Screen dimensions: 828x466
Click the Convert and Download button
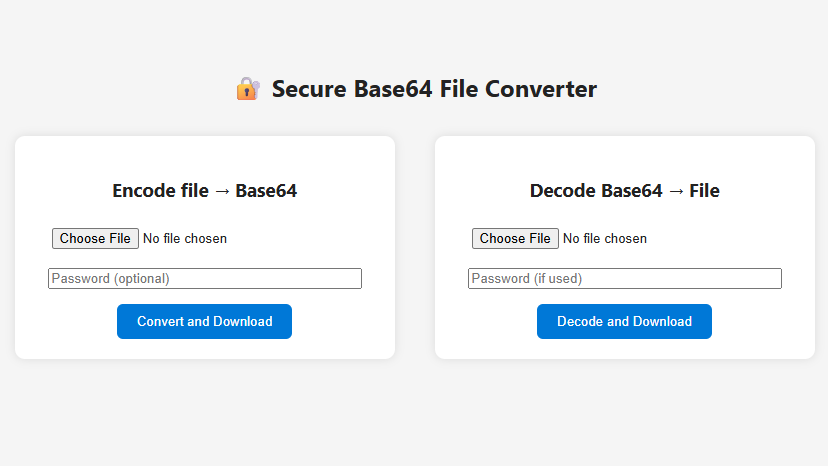(x=204, y=321)
